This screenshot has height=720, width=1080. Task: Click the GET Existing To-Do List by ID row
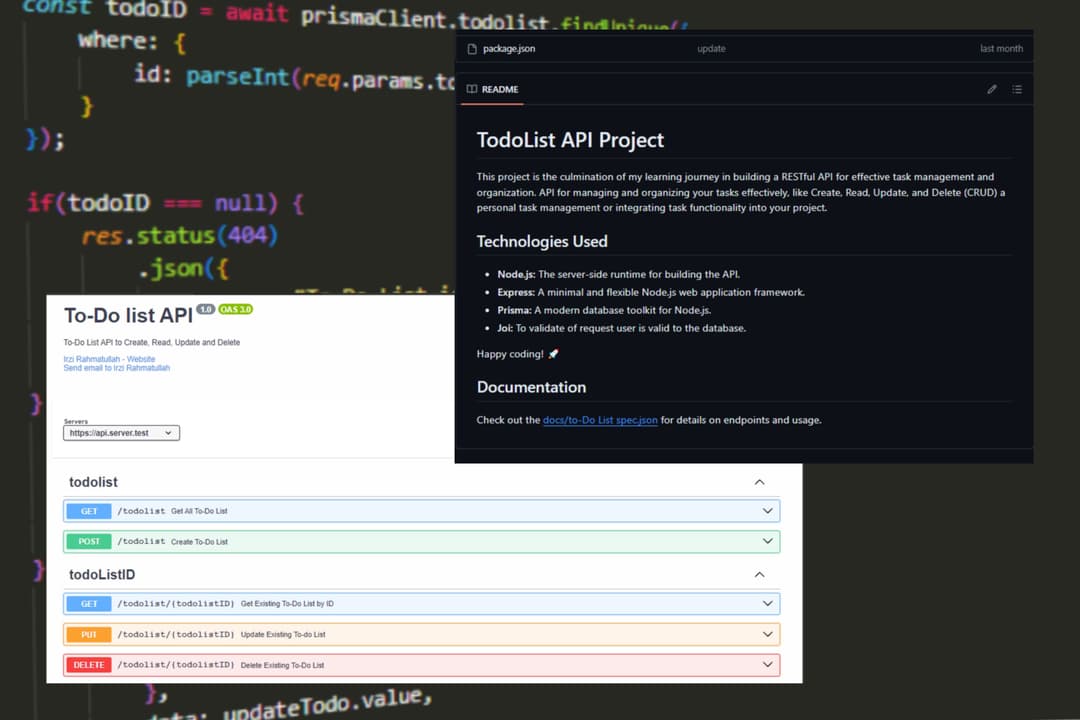pos(420,604)
